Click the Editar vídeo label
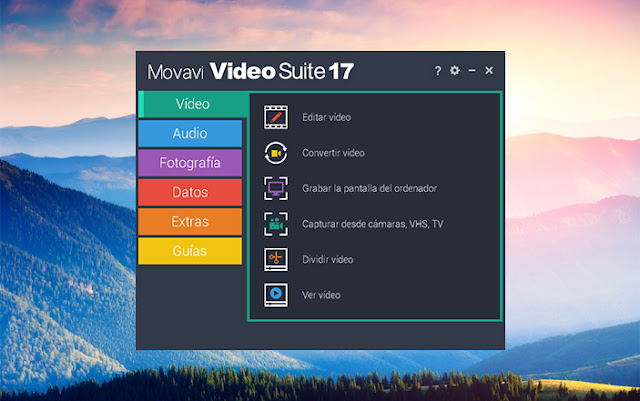Screen dimensions: 640x401 click(327, 117)
